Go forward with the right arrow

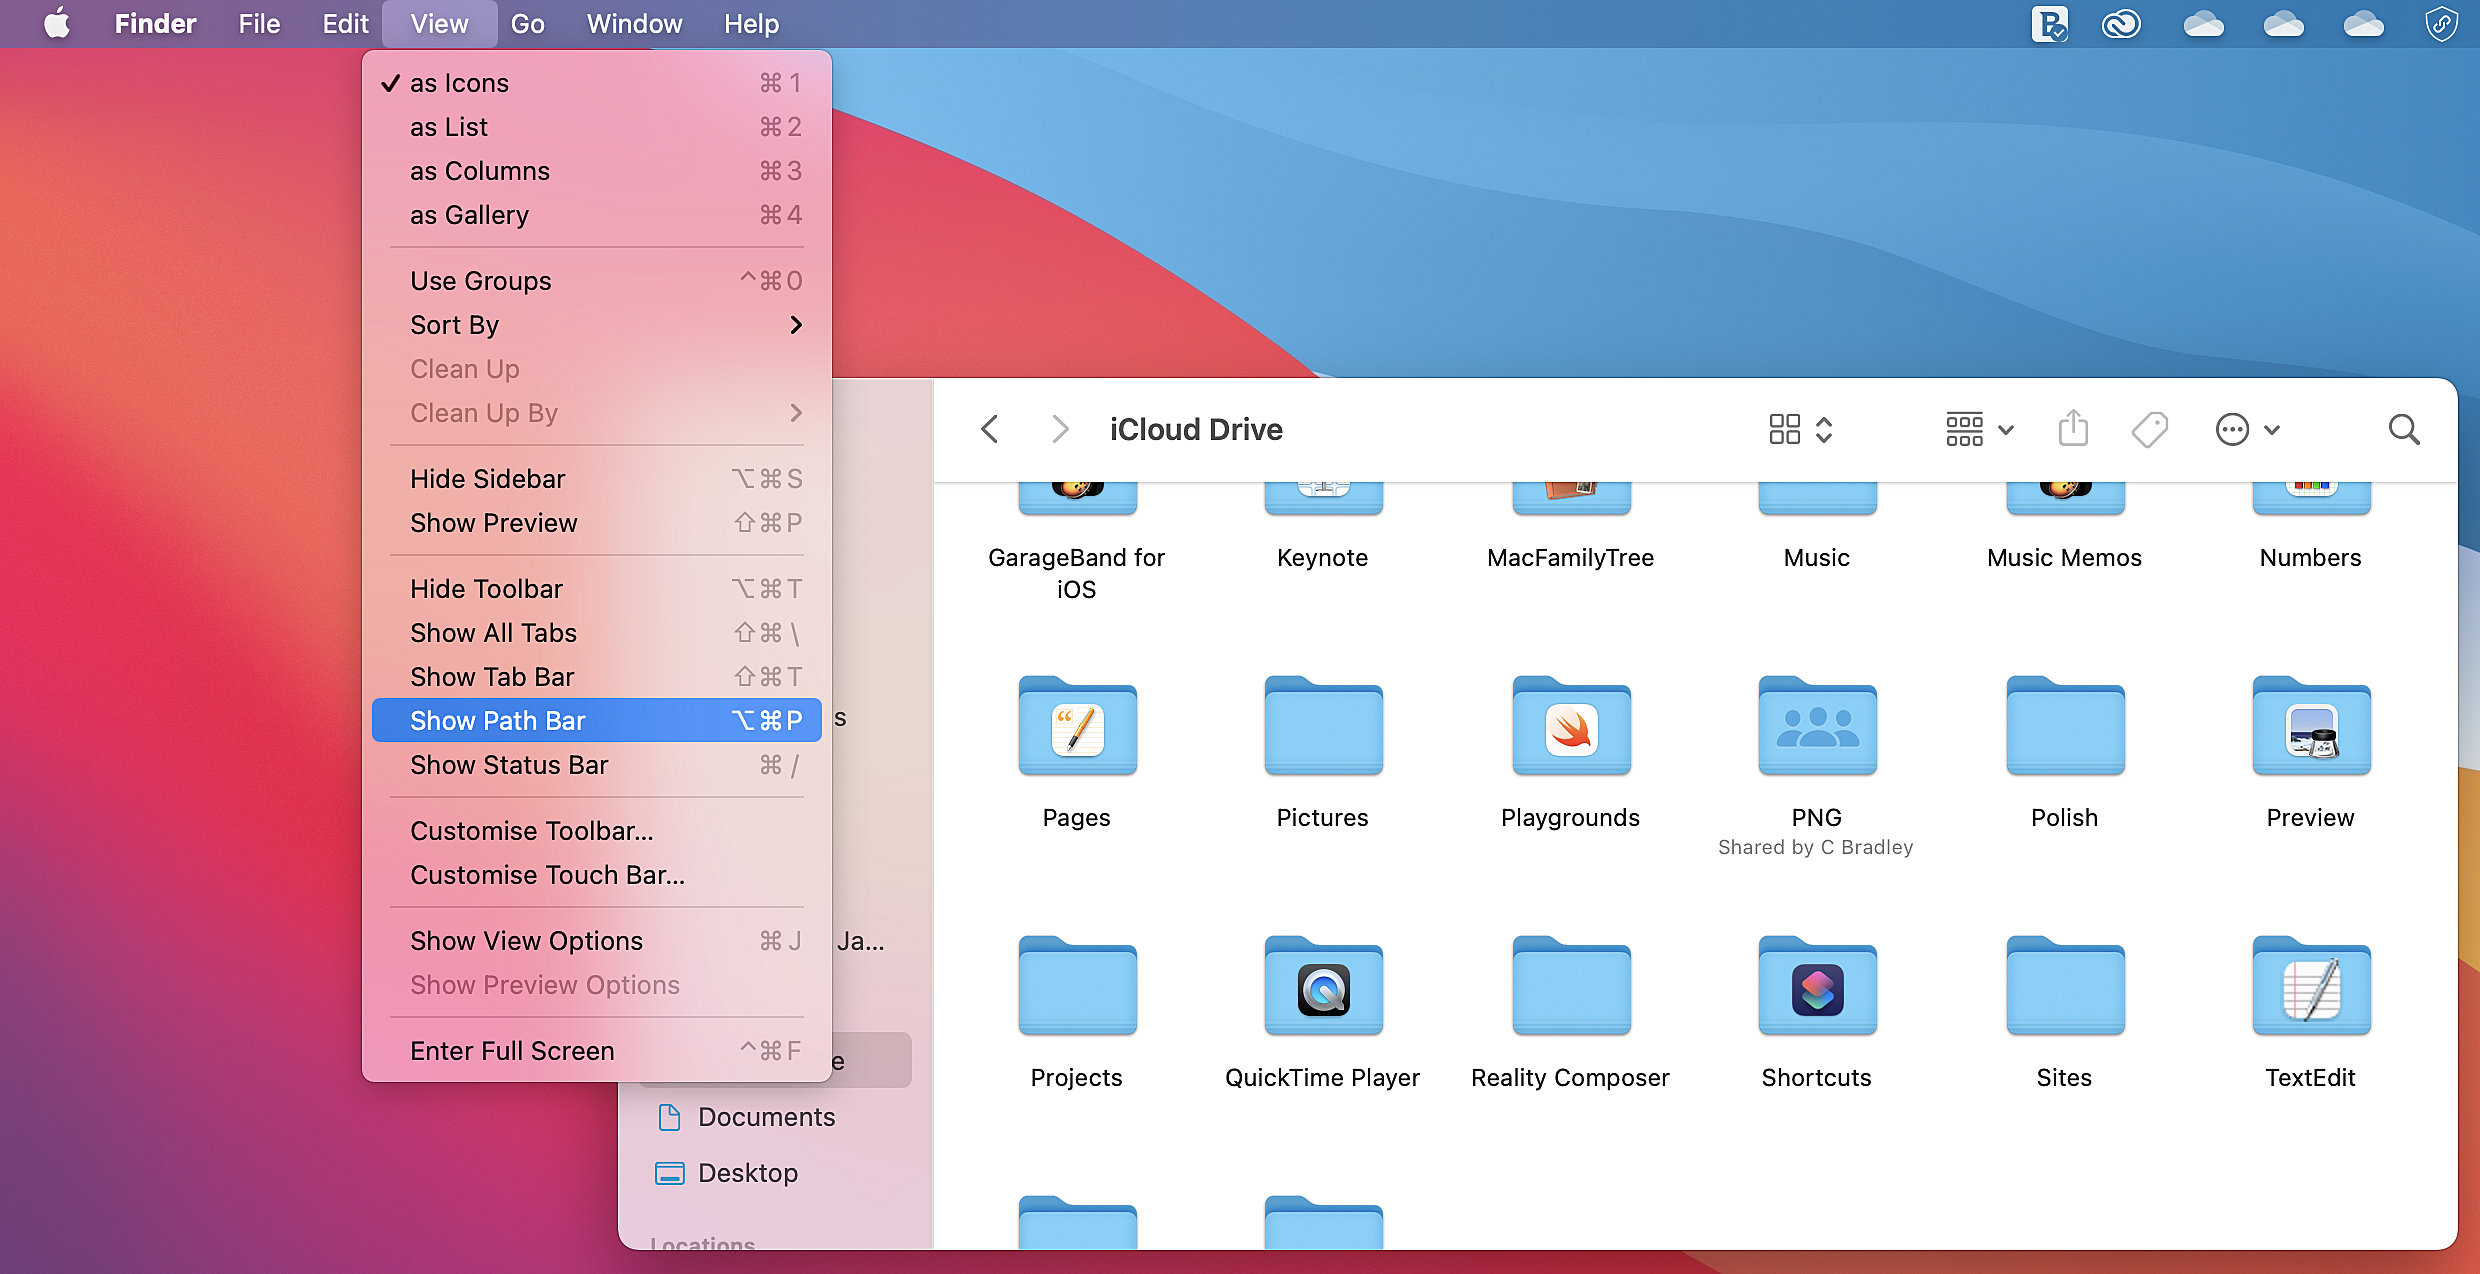click(1060, 430)
